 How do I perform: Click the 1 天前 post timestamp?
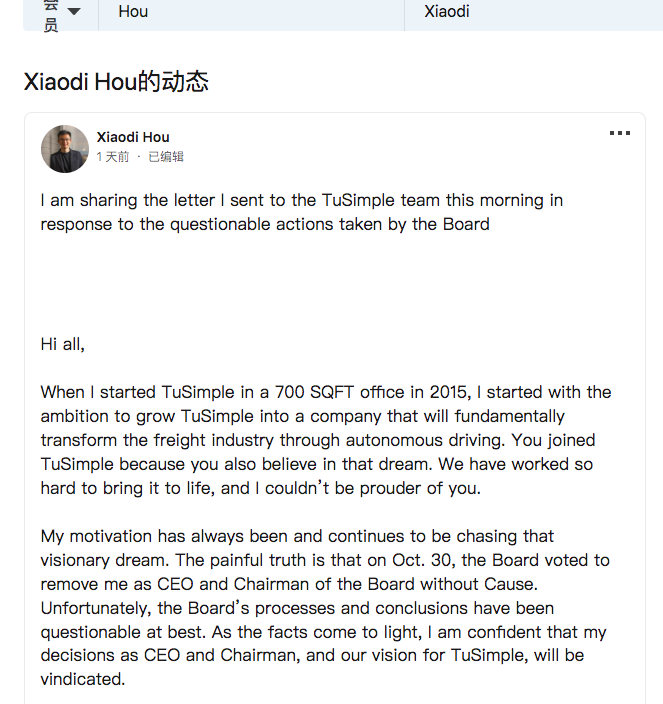[x=113, y=157]
